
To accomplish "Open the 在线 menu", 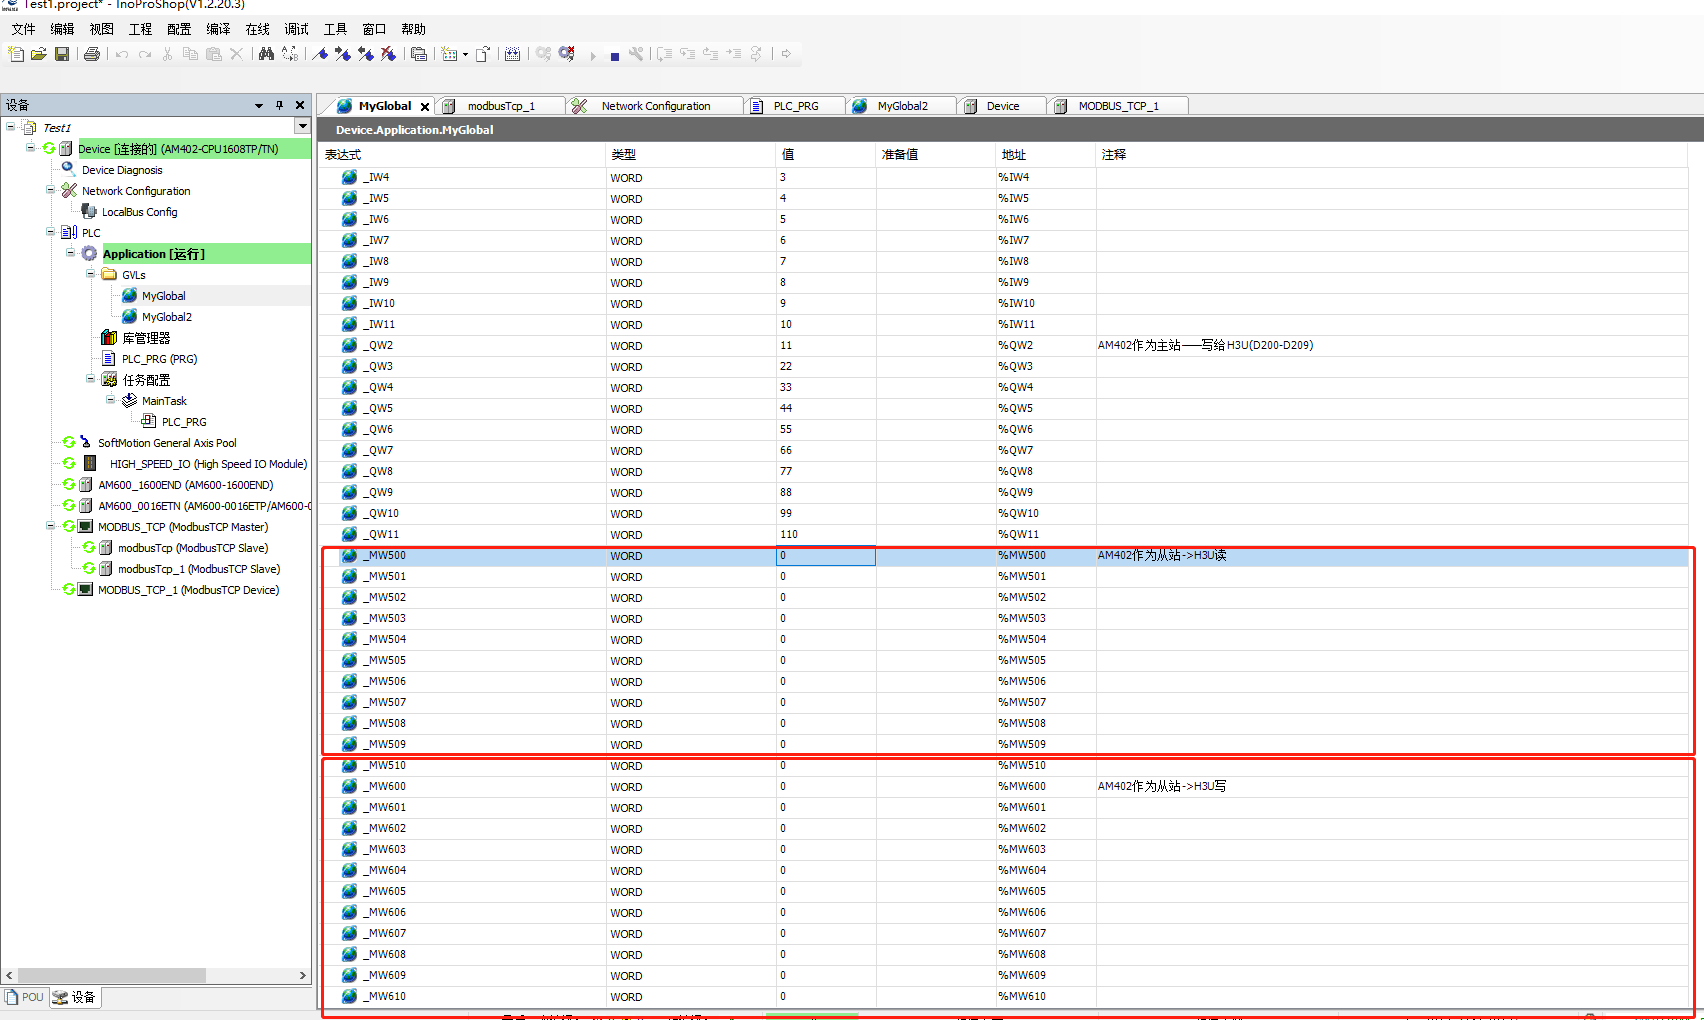I will point(258,29).
